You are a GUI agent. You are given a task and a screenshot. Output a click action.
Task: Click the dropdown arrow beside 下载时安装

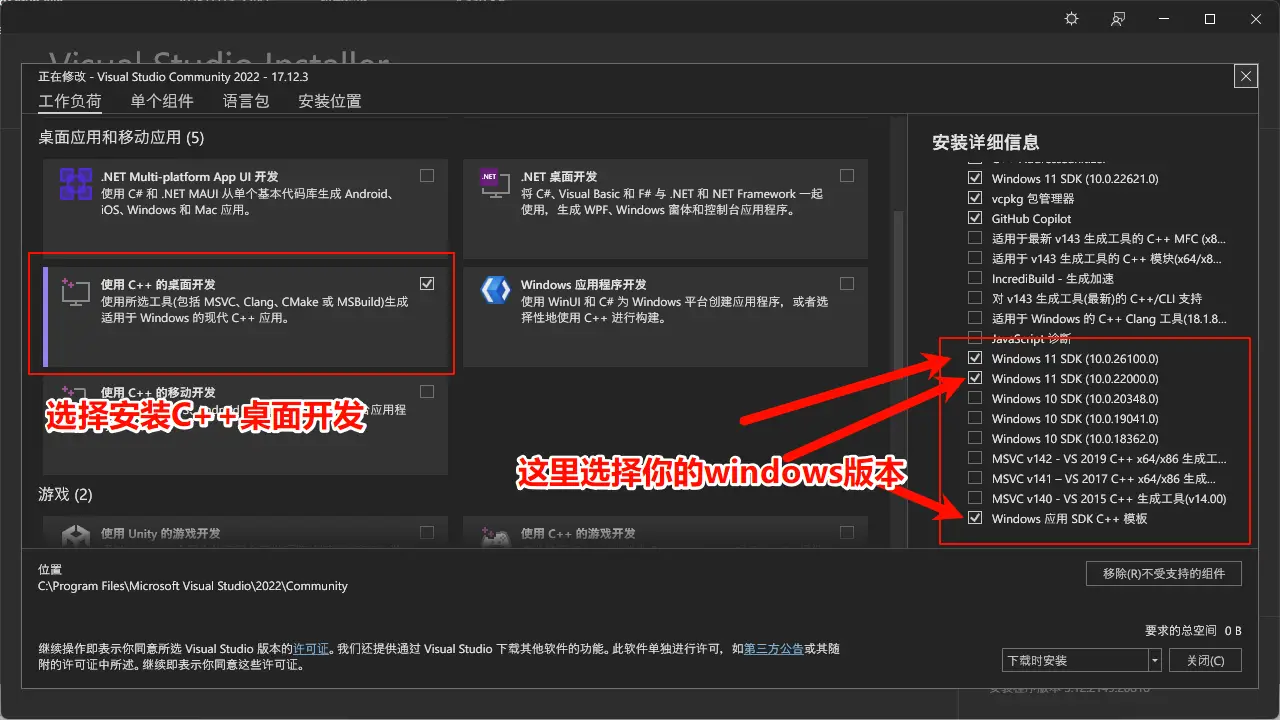point(1154,660)
